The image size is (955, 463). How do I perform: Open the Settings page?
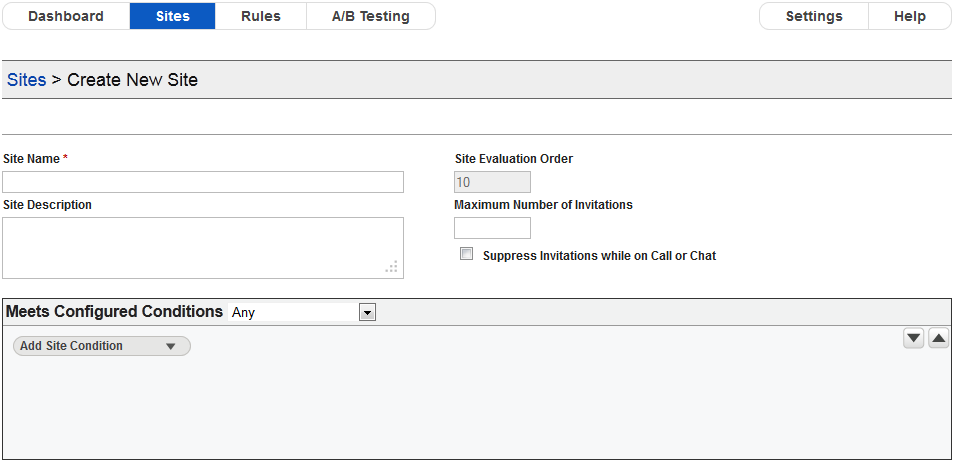tap(814, 16)
